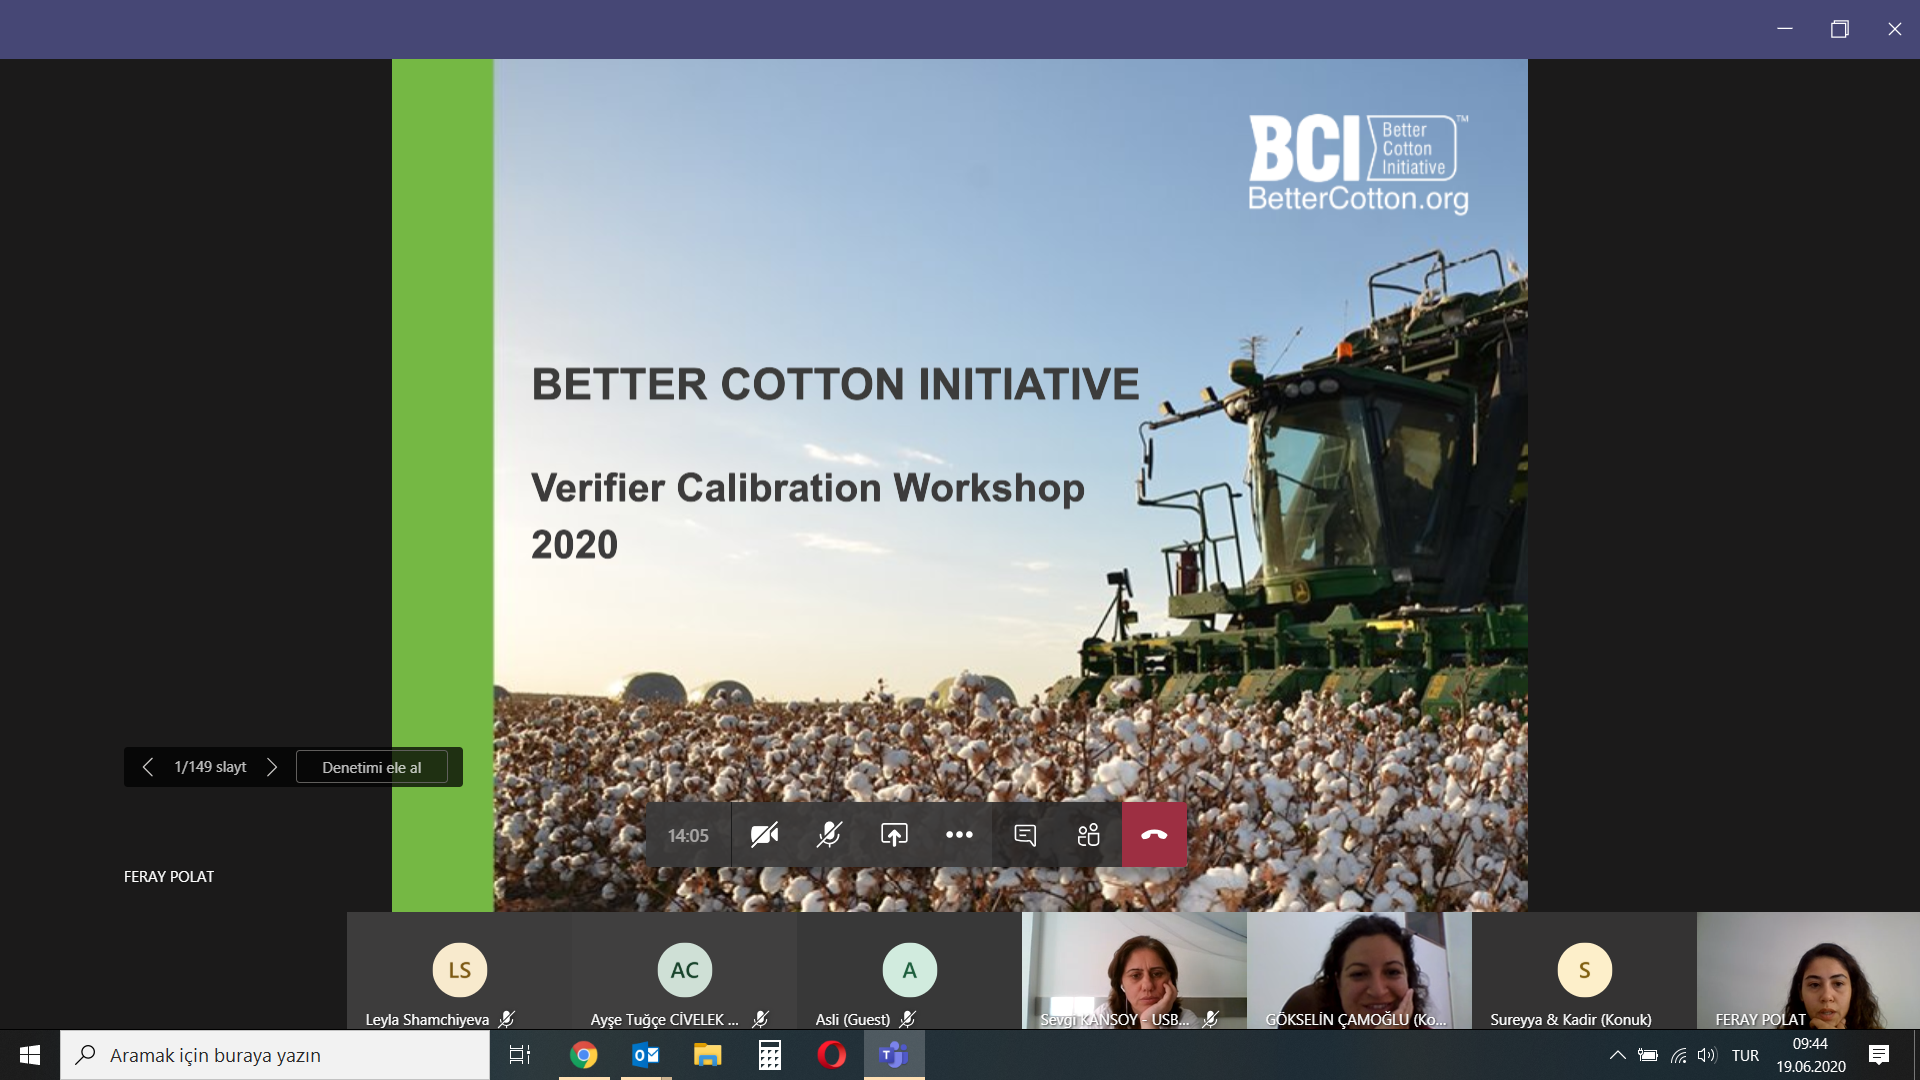
Task: Open the share screen tray
Action: coord(894,835)
